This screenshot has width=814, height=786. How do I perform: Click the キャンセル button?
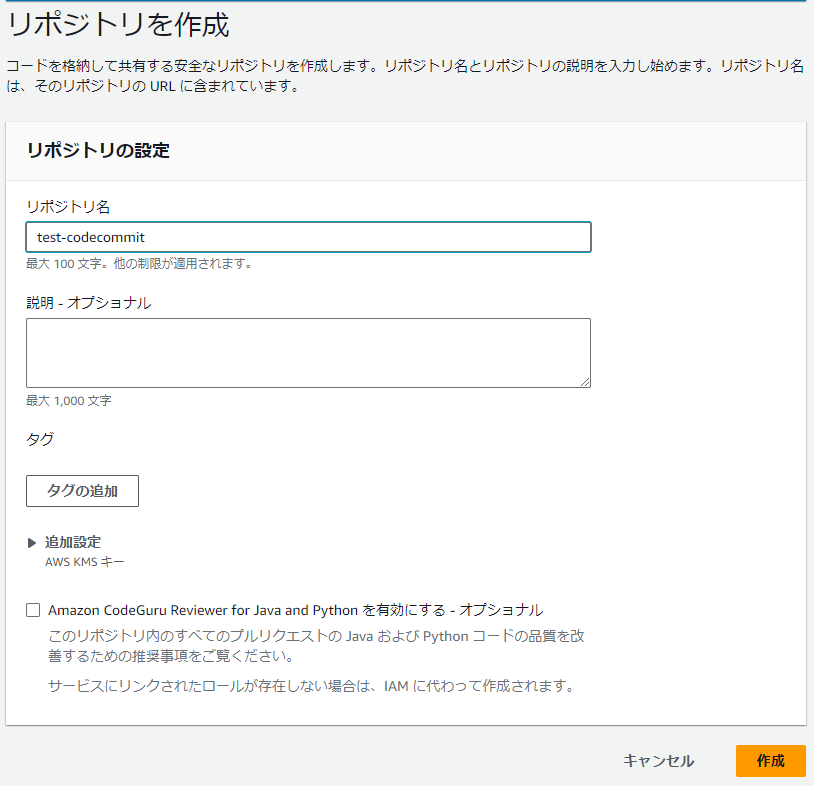pyautogui.click(x=658, y=761)
